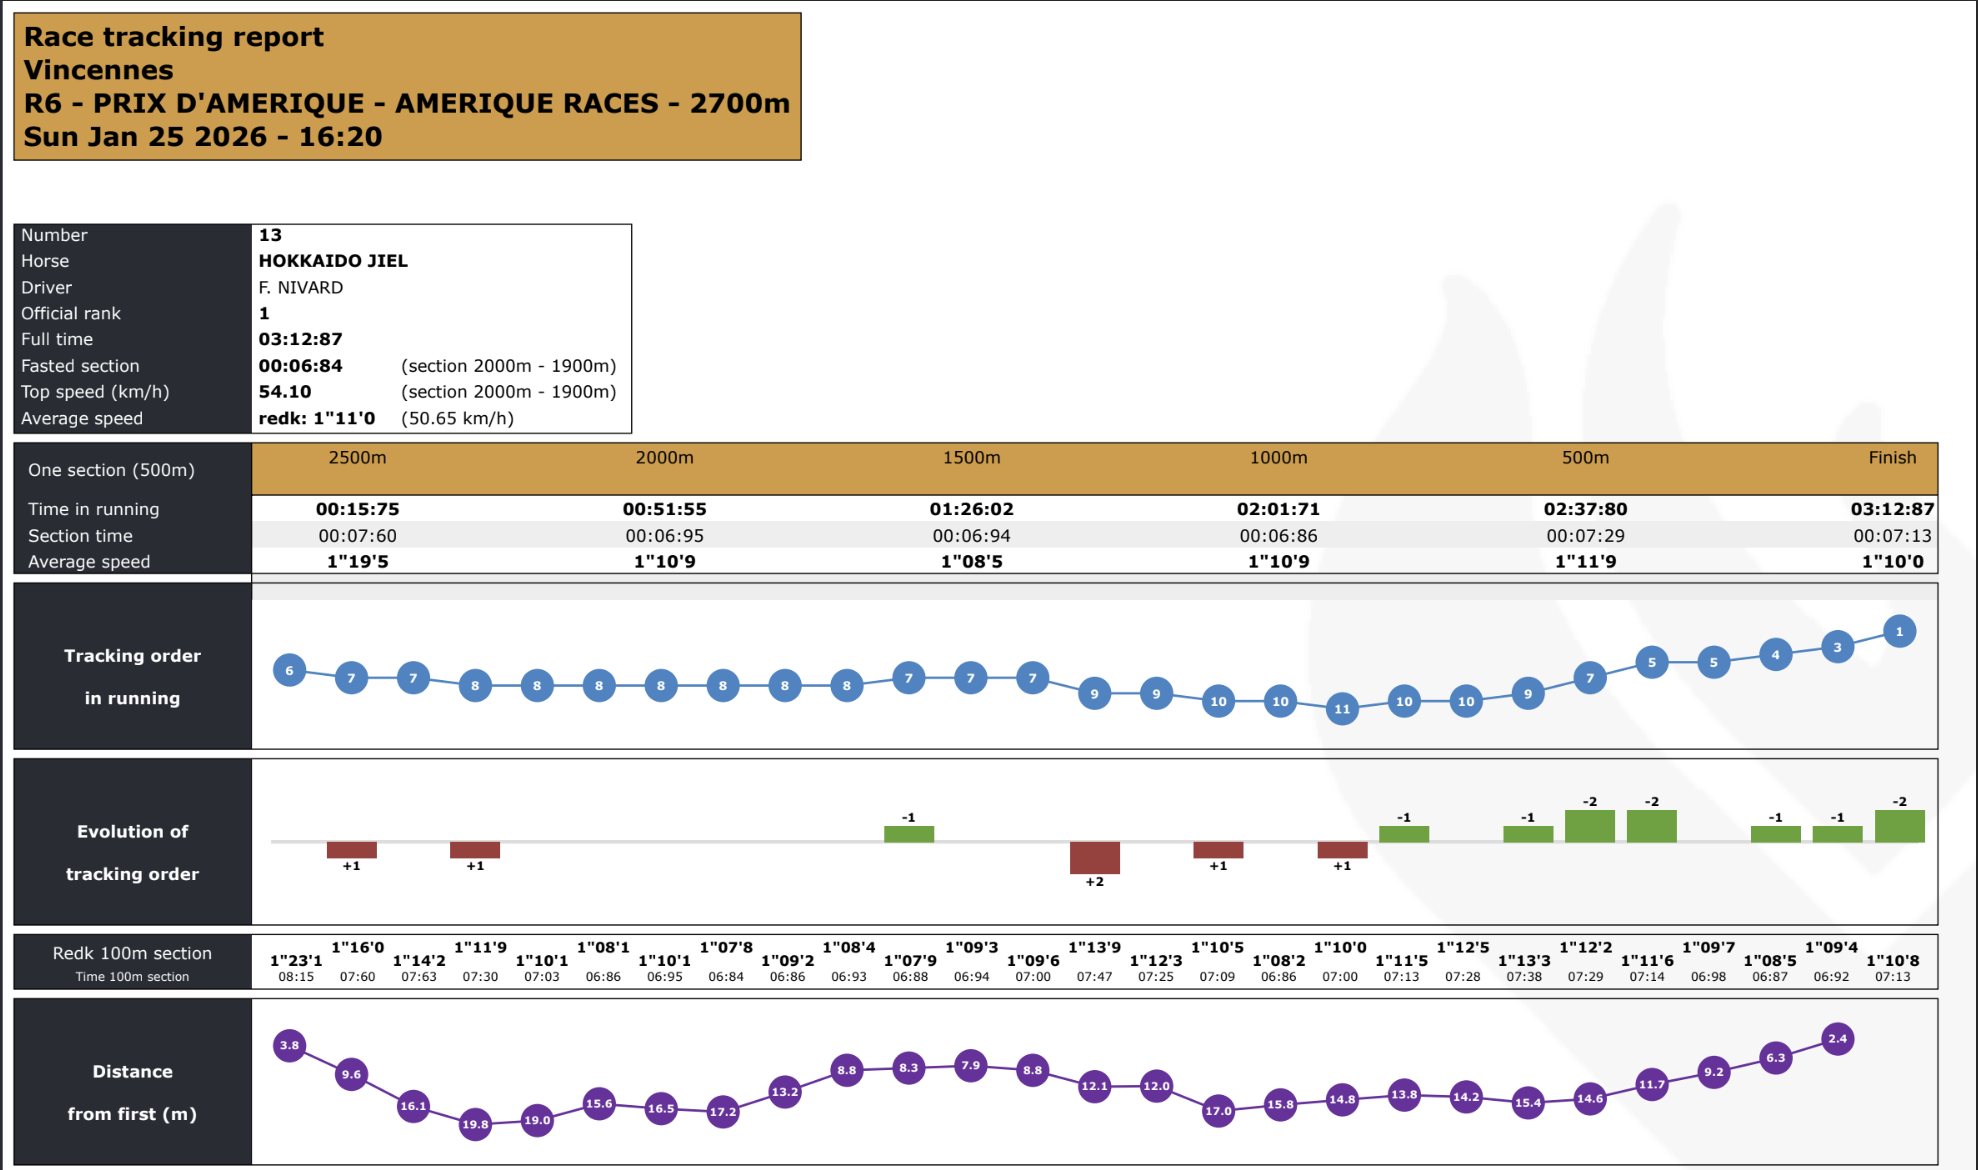
Task: Click the blue tracking order circle showing 6
Action: 289,670
